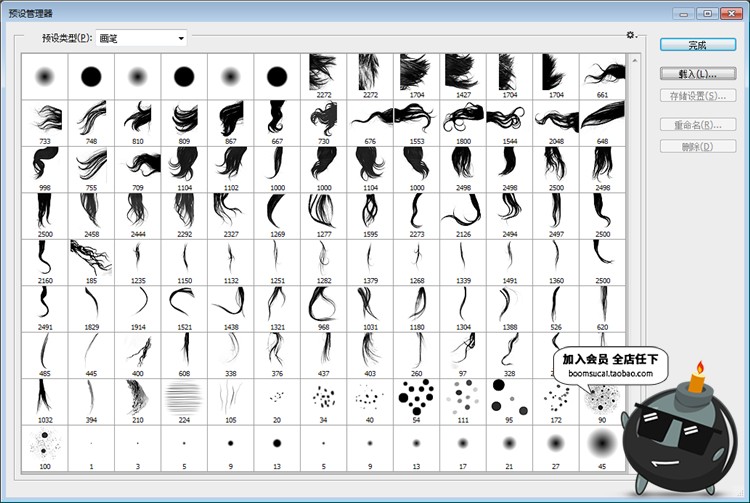Click the 重命名 (Rename) button

pyautogui.click(x=697, y=126)
